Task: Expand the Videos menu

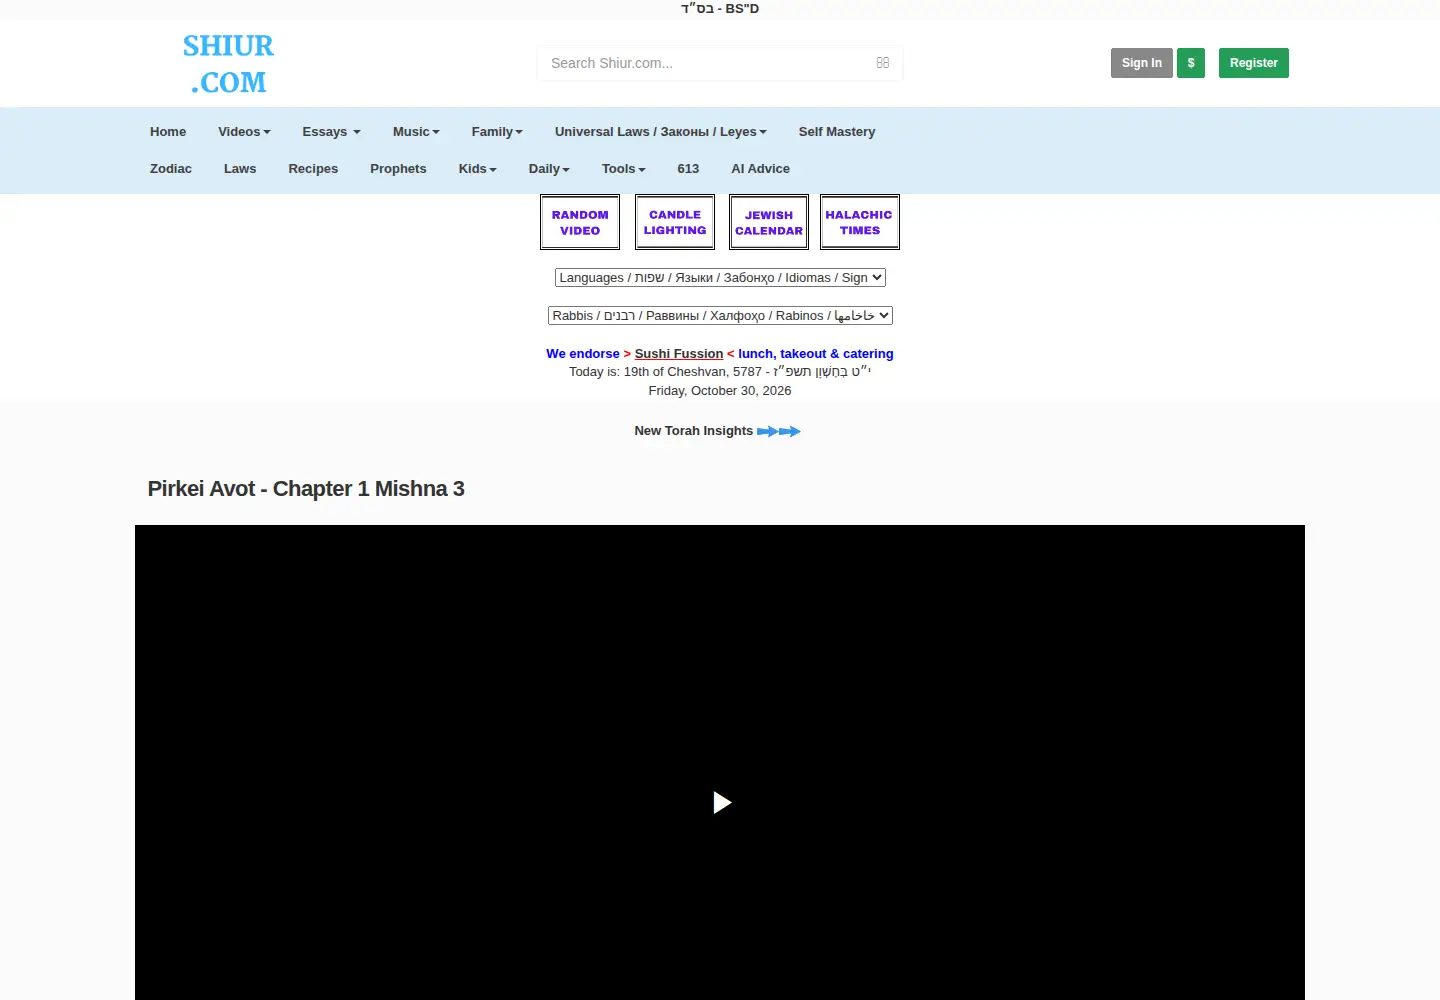Action: (x=244, y=132)
